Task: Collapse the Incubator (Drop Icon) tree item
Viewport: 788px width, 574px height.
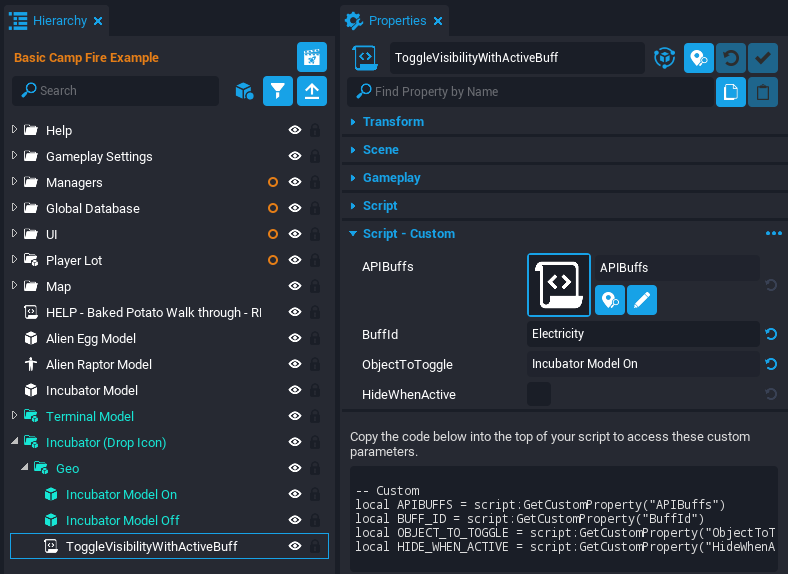Action: pos(14,442)
